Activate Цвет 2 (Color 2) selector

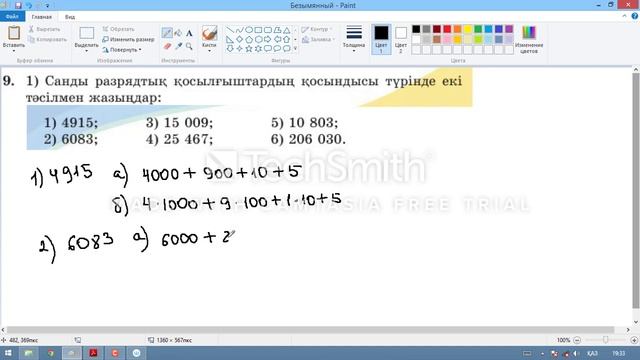(401, 39)
